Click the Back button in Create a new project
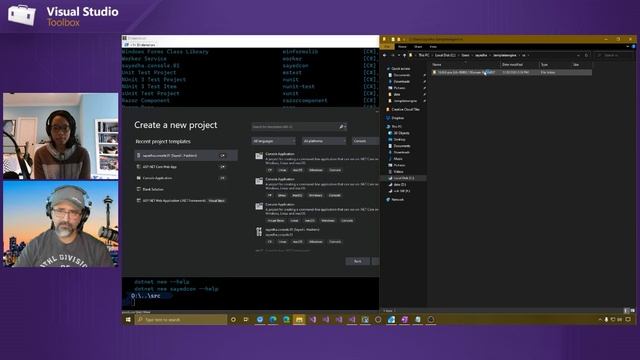The image size is (640, 360). pos(358,261)
